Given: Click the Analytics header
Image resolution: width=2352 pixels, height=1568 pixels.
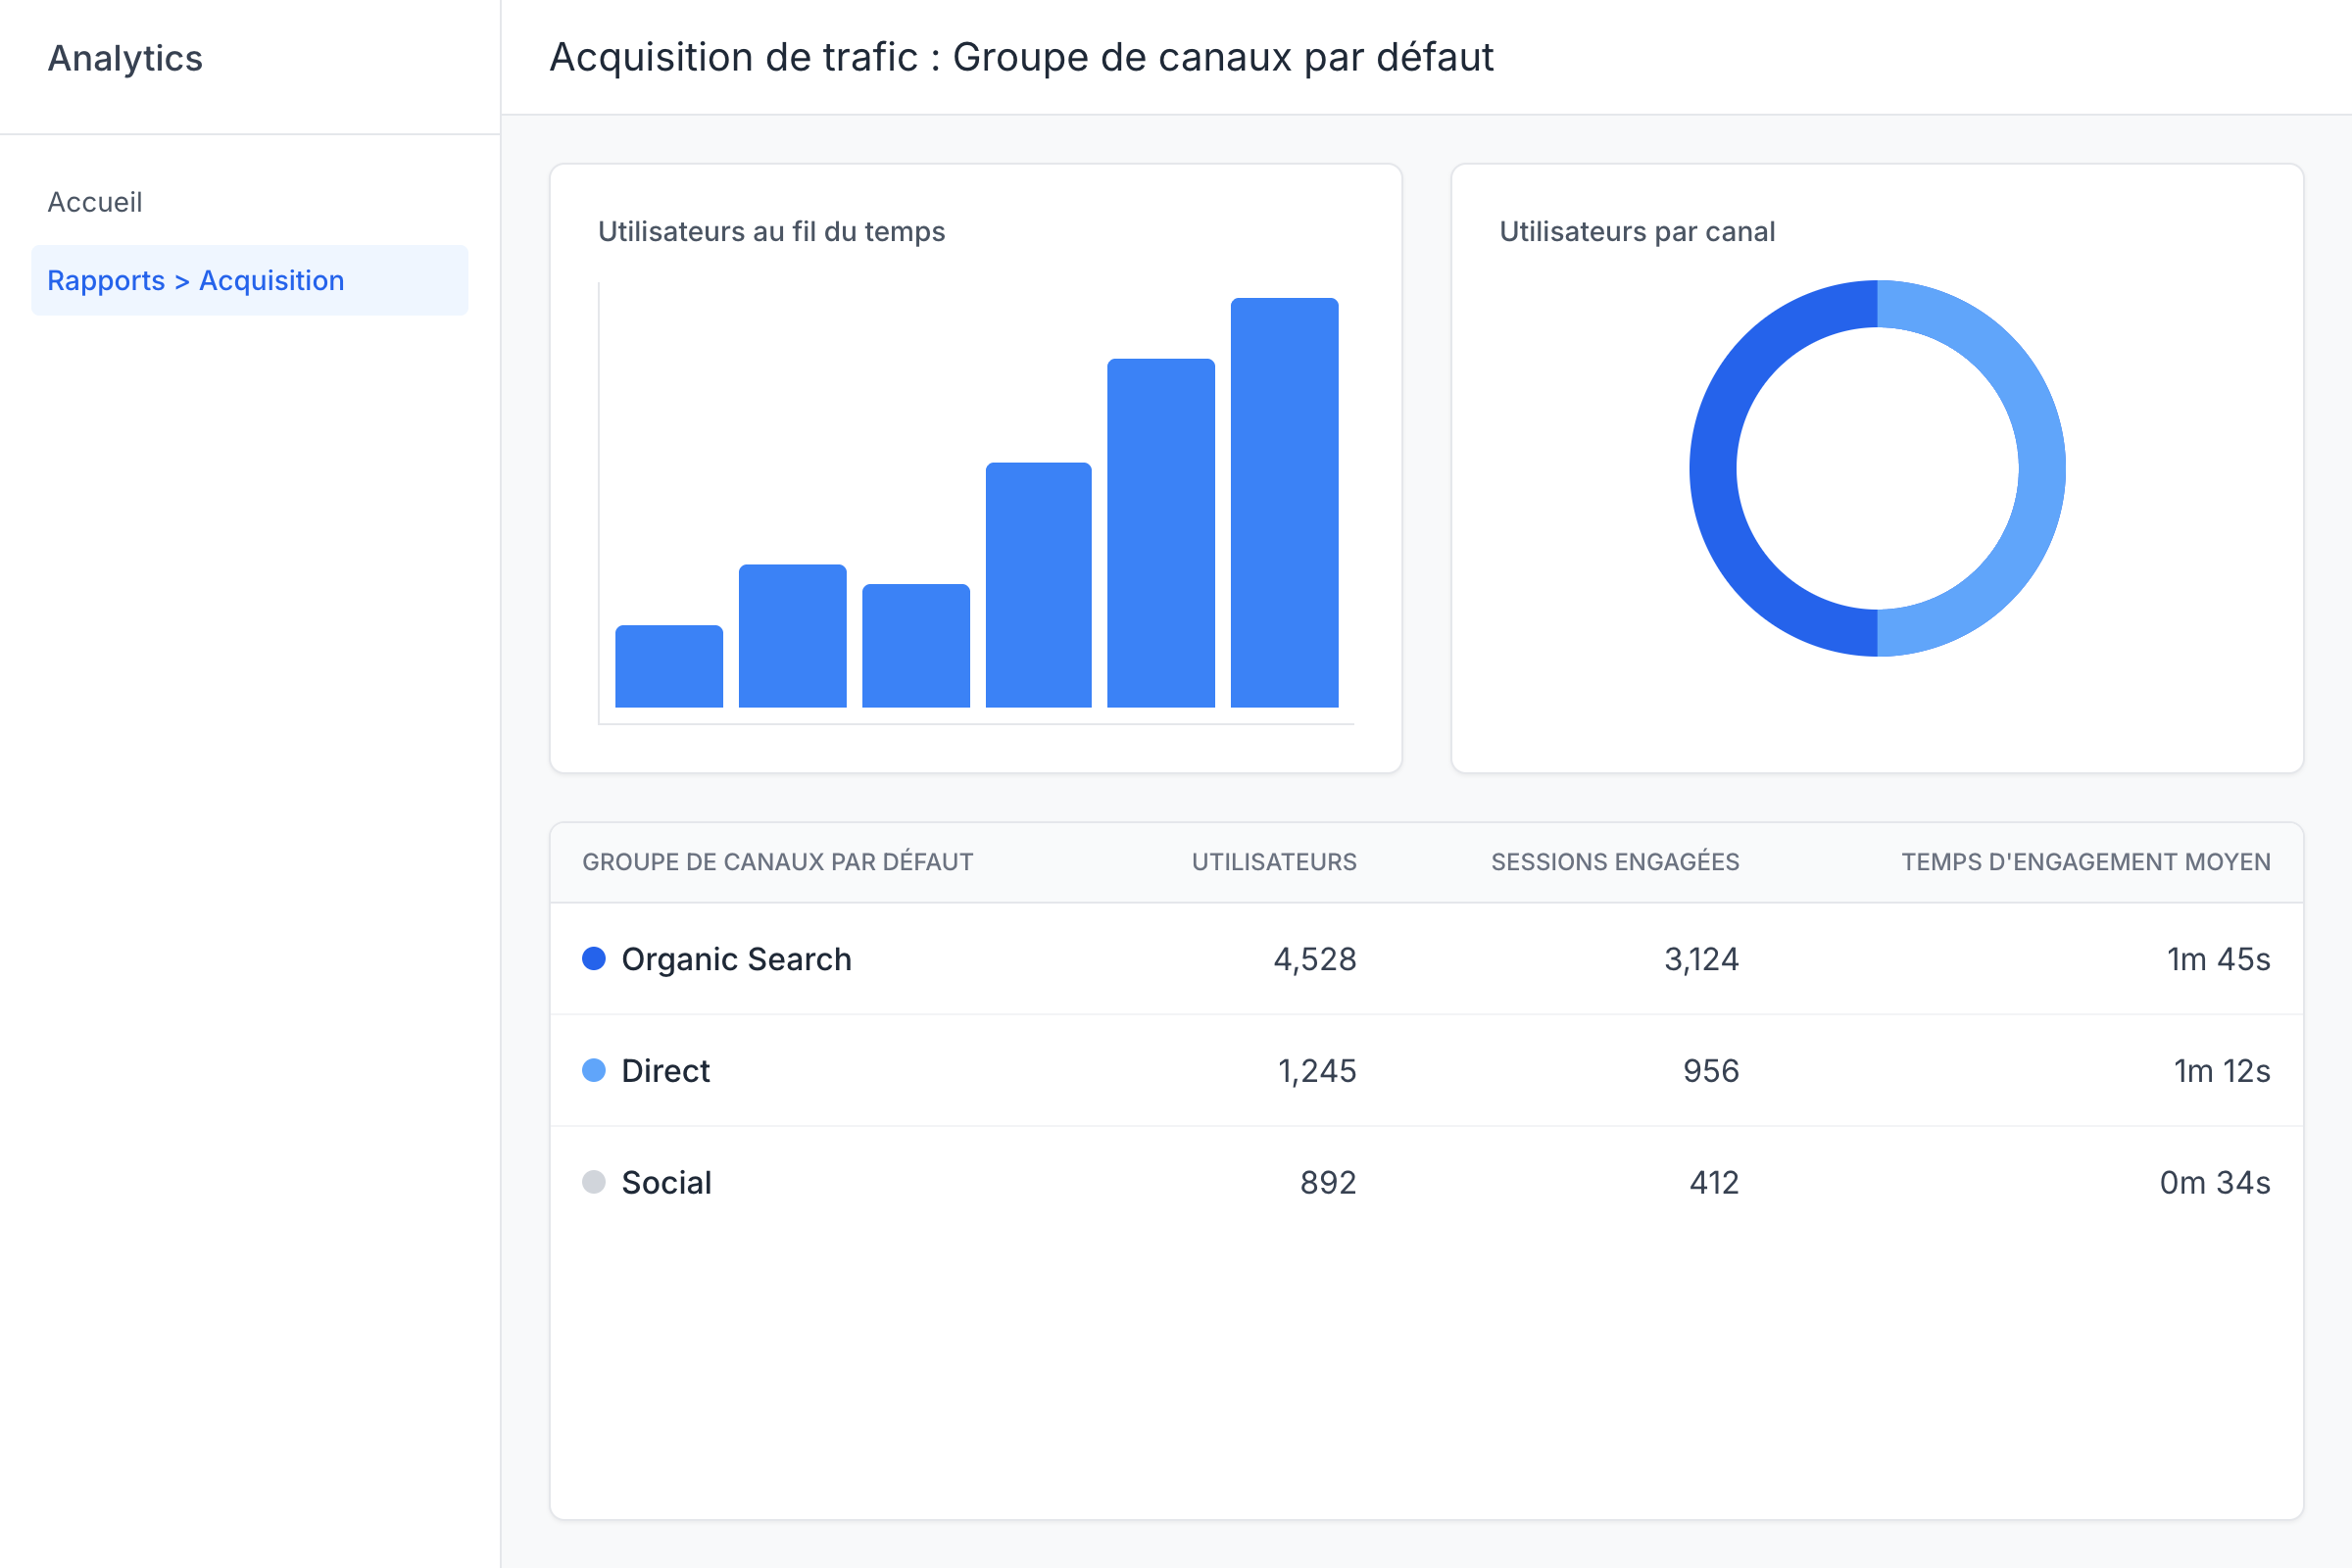Looking at the screenshot, I should (x=125, y=58).
